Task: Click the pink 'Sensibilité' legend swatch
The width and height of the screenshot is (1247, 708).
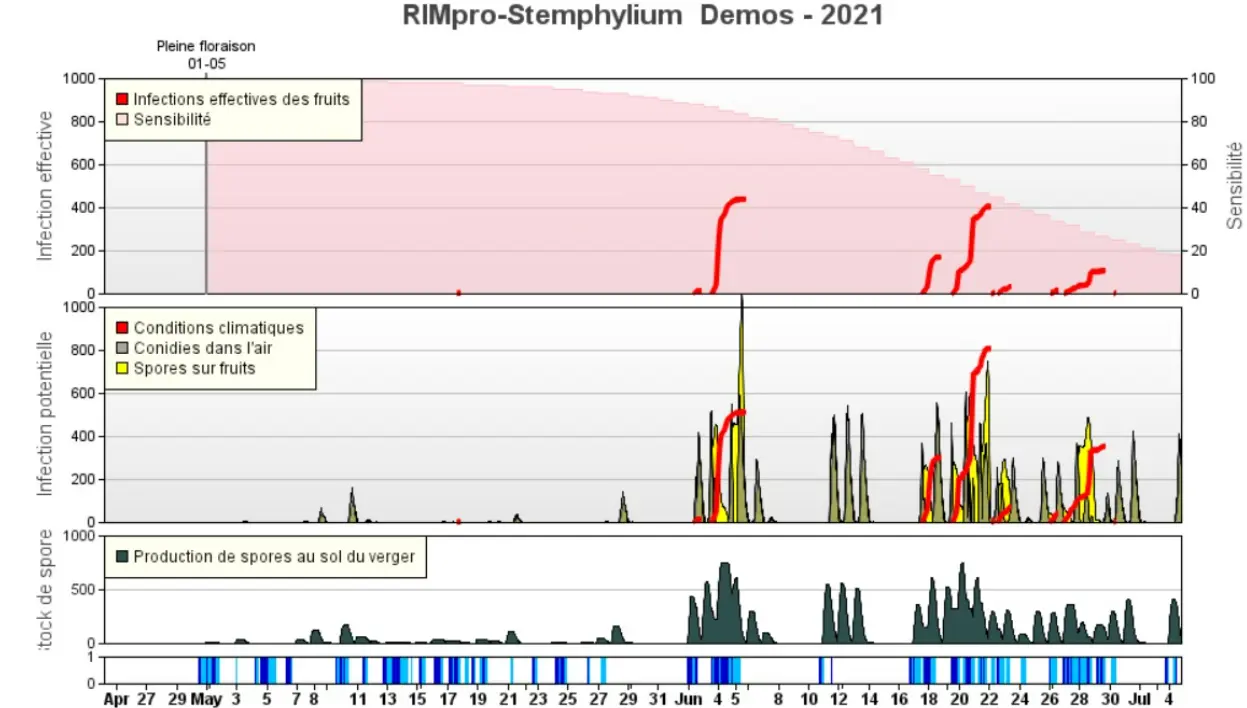Action: point(122,120)
